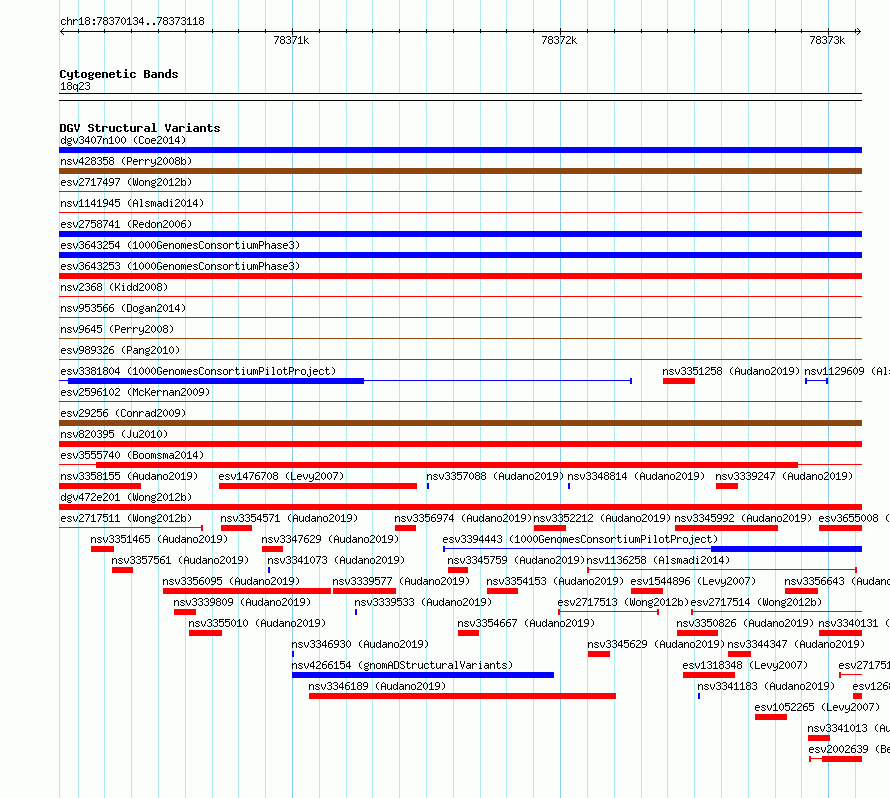Click esv2717511 (Wong2012b) label

coord(126,518)
